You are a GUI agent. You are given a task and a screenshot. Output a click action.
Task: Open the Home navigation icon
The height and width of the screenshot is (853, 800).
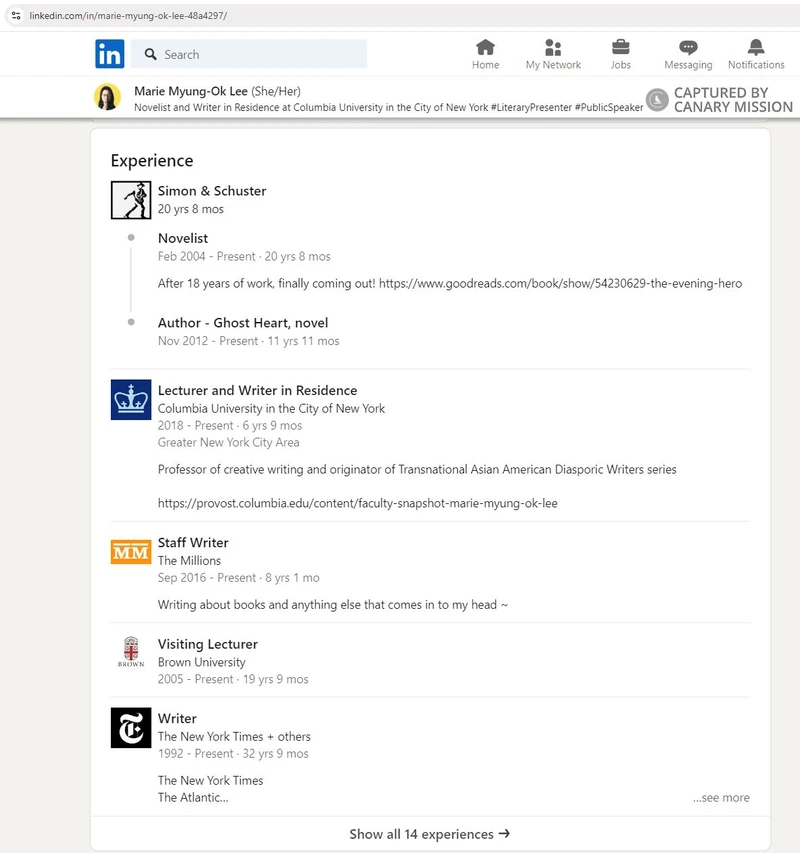(x=485, y=48)
